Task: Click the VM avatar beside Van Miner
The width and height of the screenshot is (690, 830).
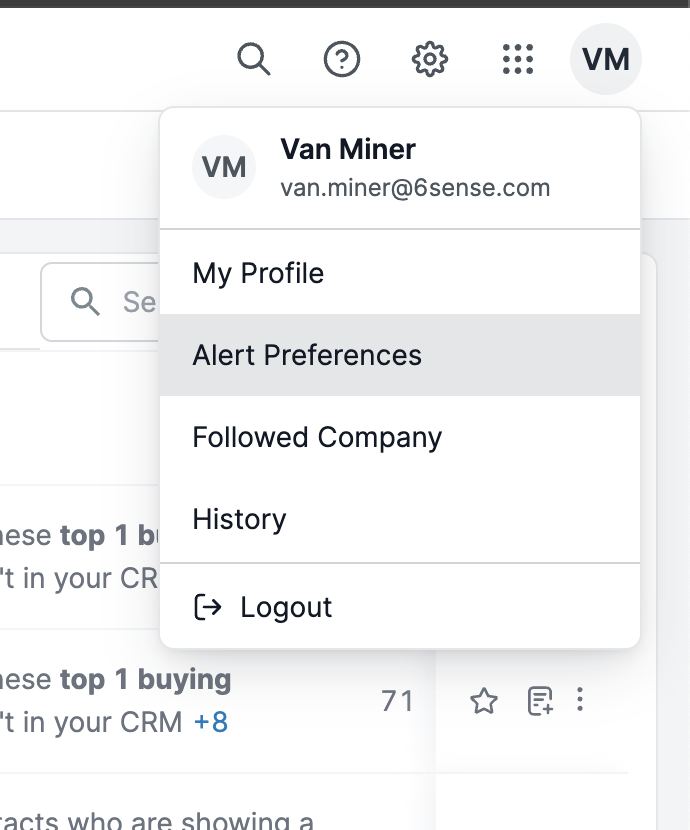Action: point(224,167)
